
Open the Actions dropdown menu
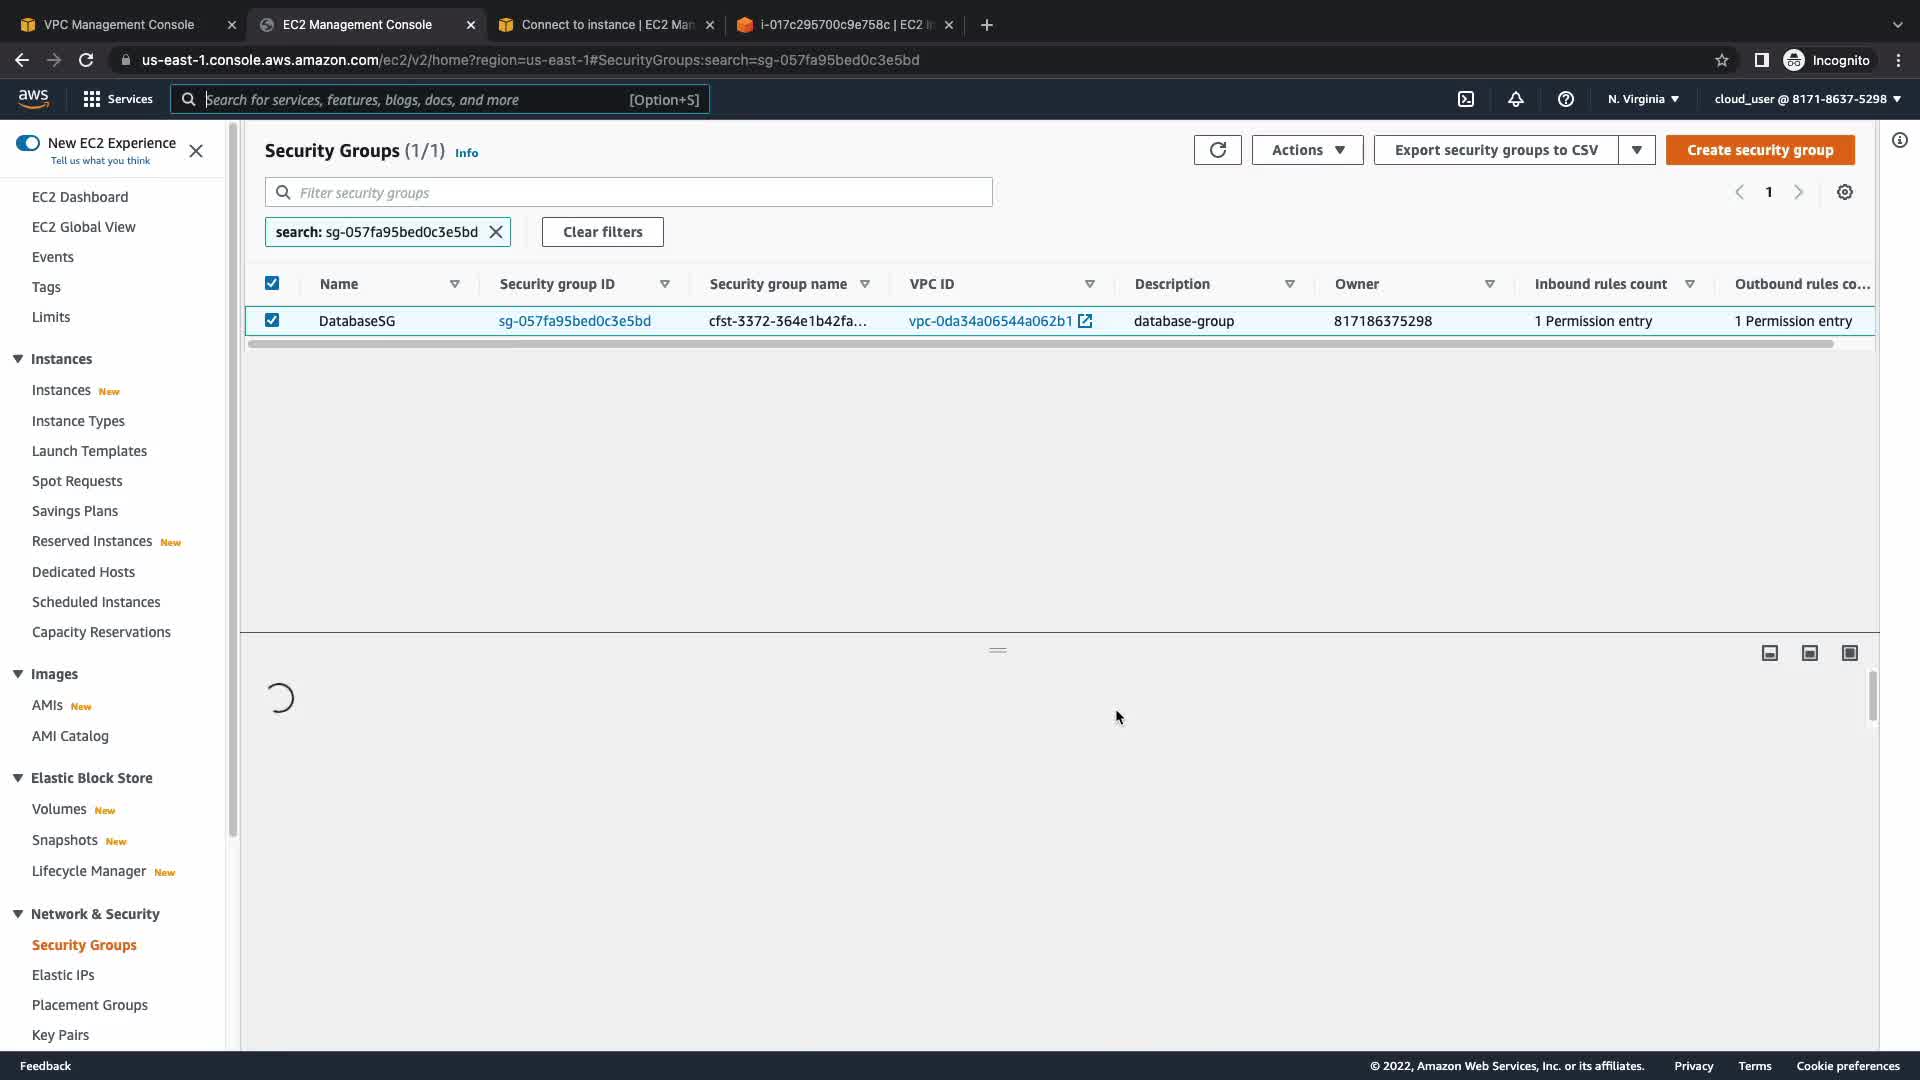1306,150
